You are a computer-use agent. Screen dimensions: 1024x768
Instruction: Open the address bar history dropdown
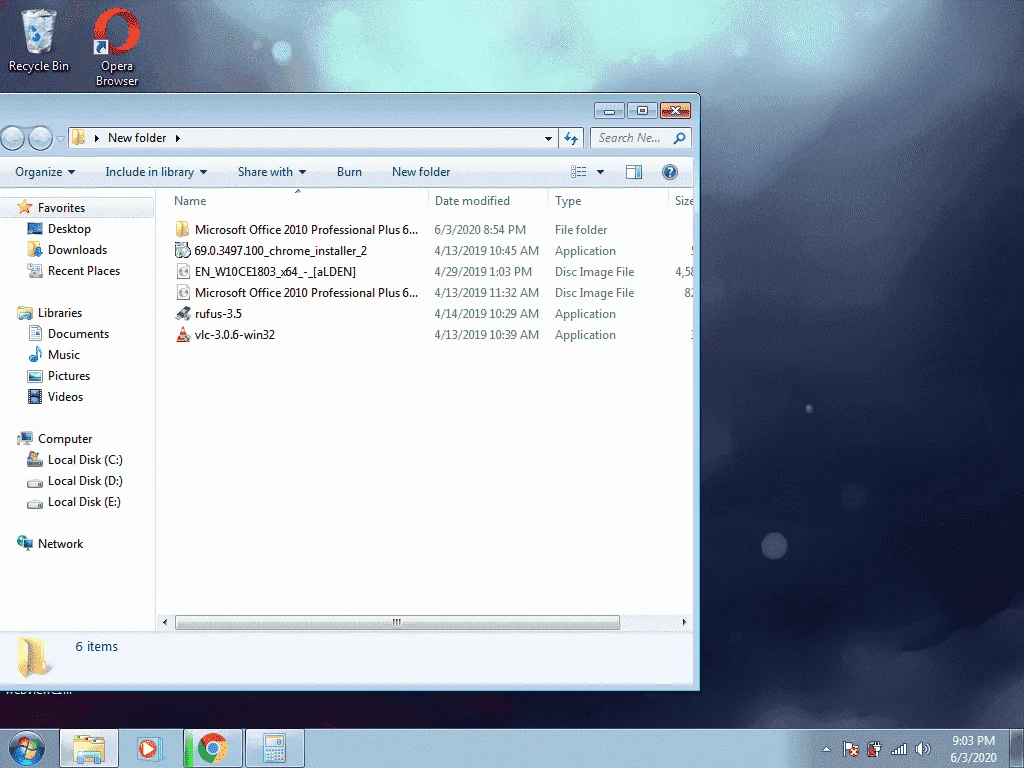tap(548, 138)
